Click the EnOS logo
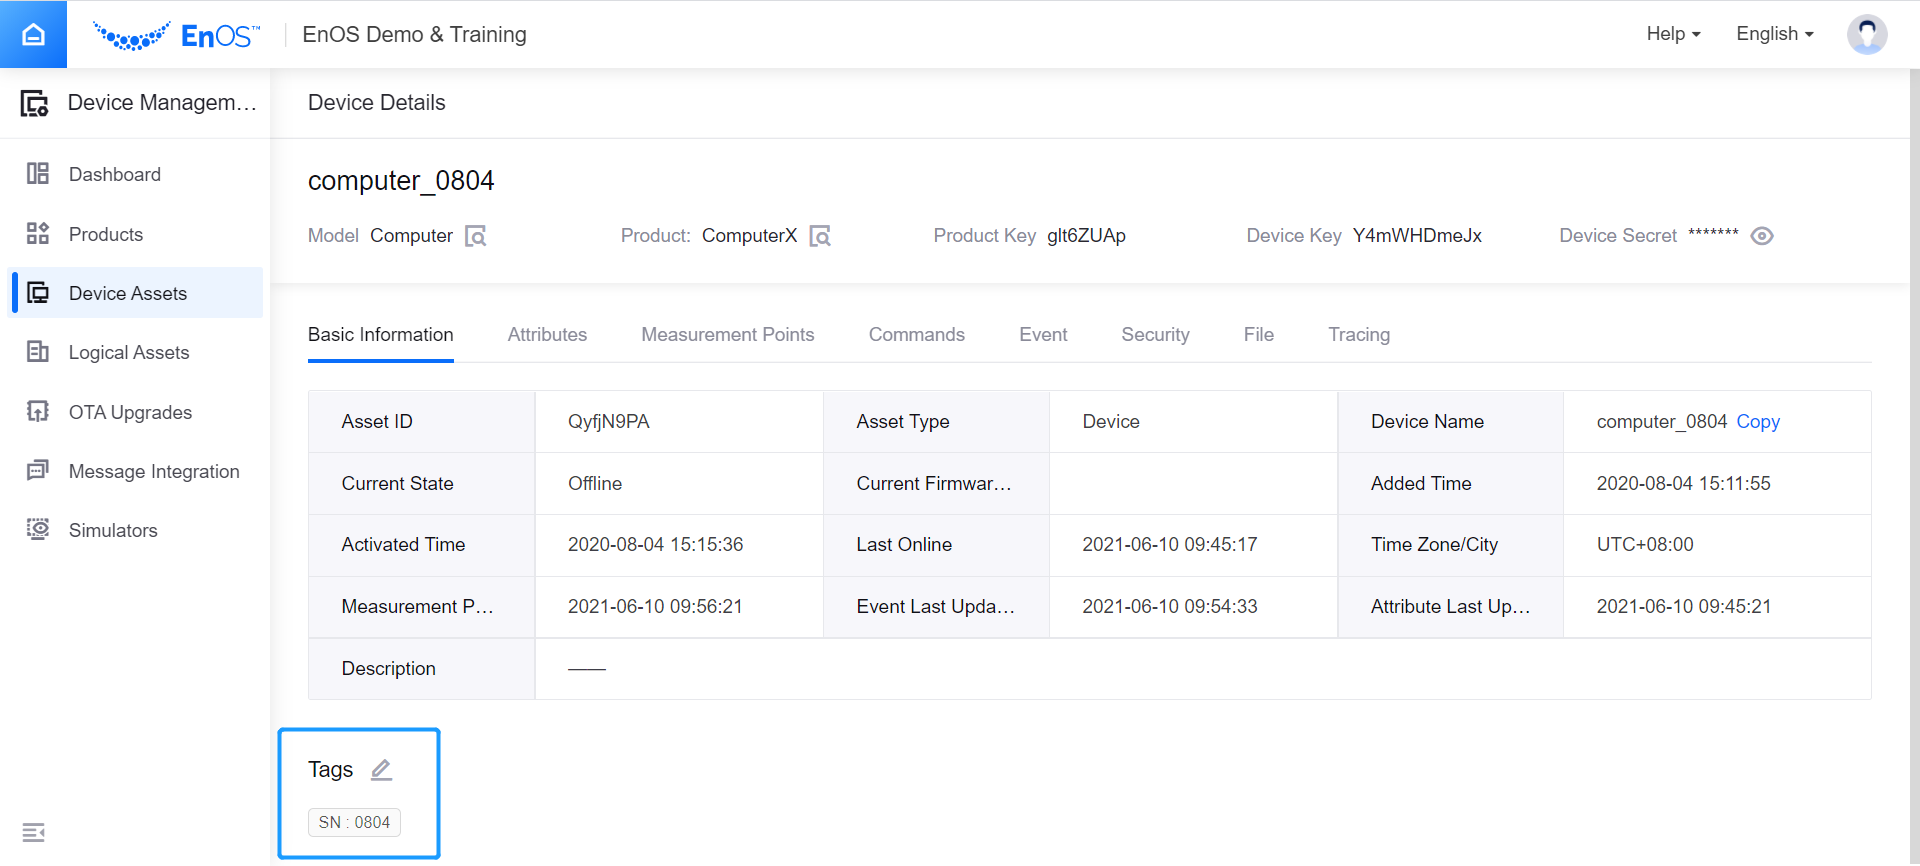 (177, 35)
